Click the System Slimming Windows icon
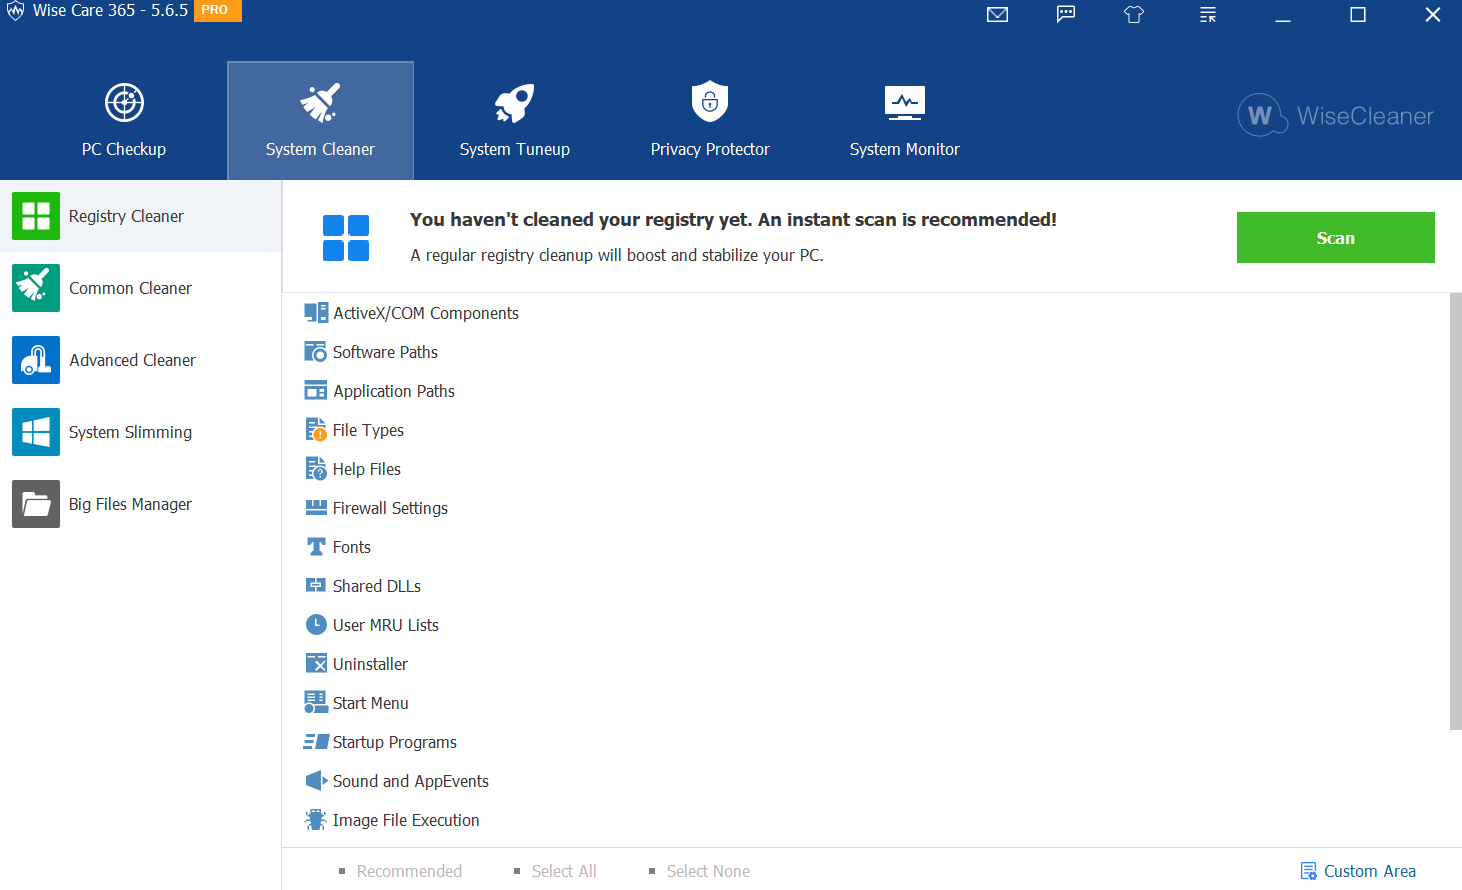Image resolution: width=1462 pixels, height=890 pixels. point(36,432)
